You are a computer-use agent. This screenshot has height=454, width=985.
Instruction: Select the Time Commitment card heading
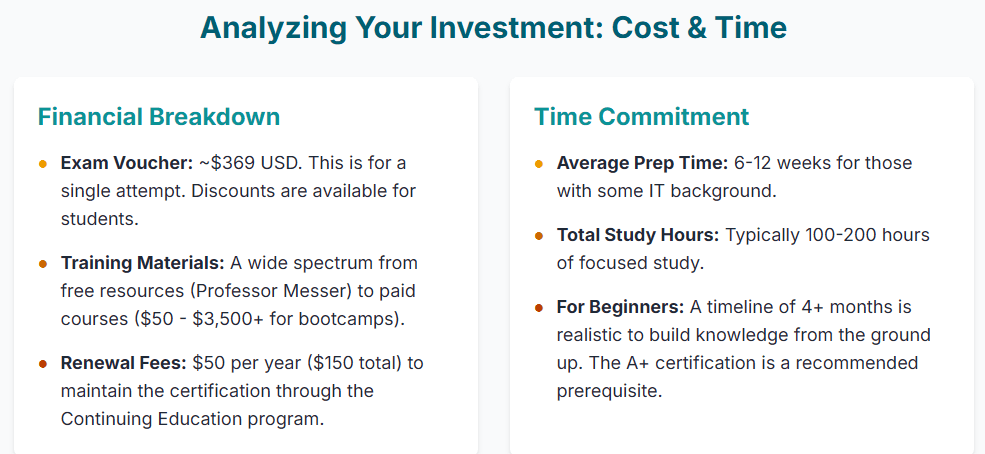[x=641, y=117]
